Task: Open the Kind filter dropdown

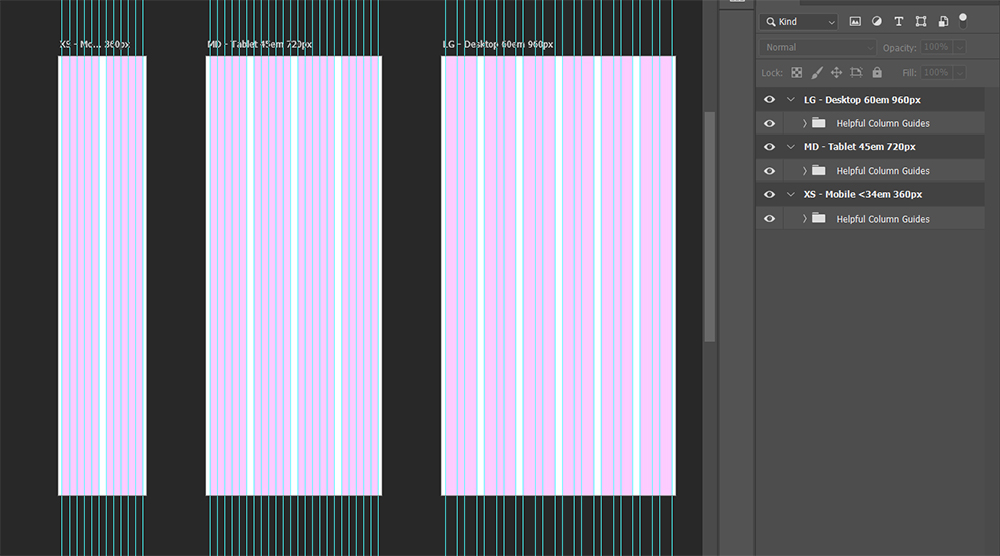Action: [799, 22]
